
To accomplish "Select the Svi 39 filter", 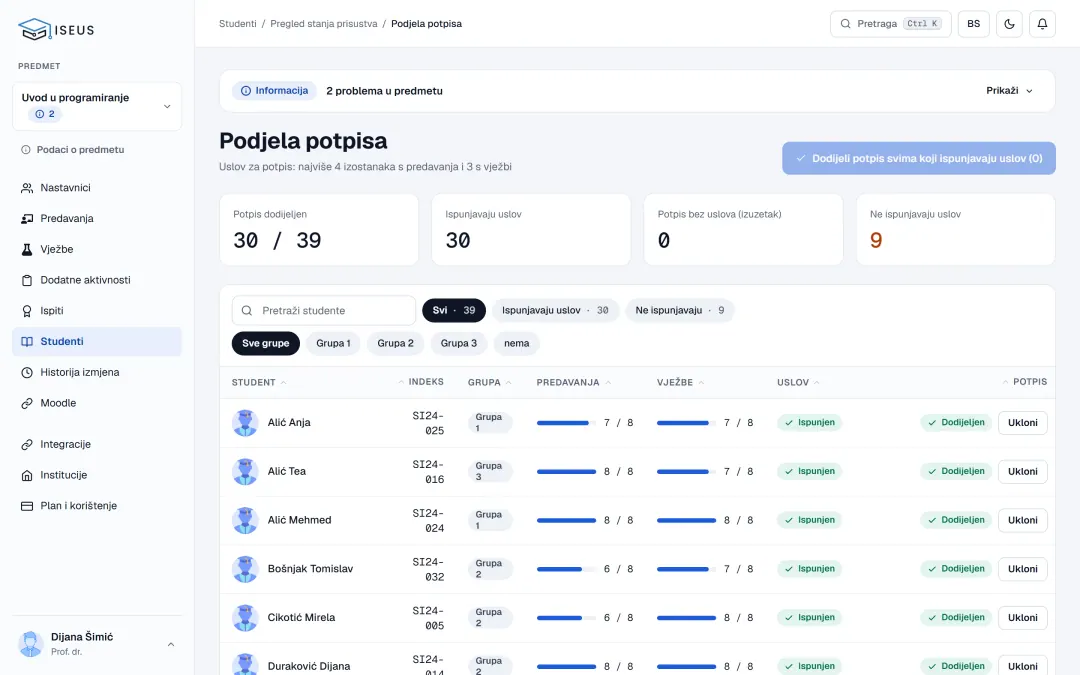I will point(454,311).
